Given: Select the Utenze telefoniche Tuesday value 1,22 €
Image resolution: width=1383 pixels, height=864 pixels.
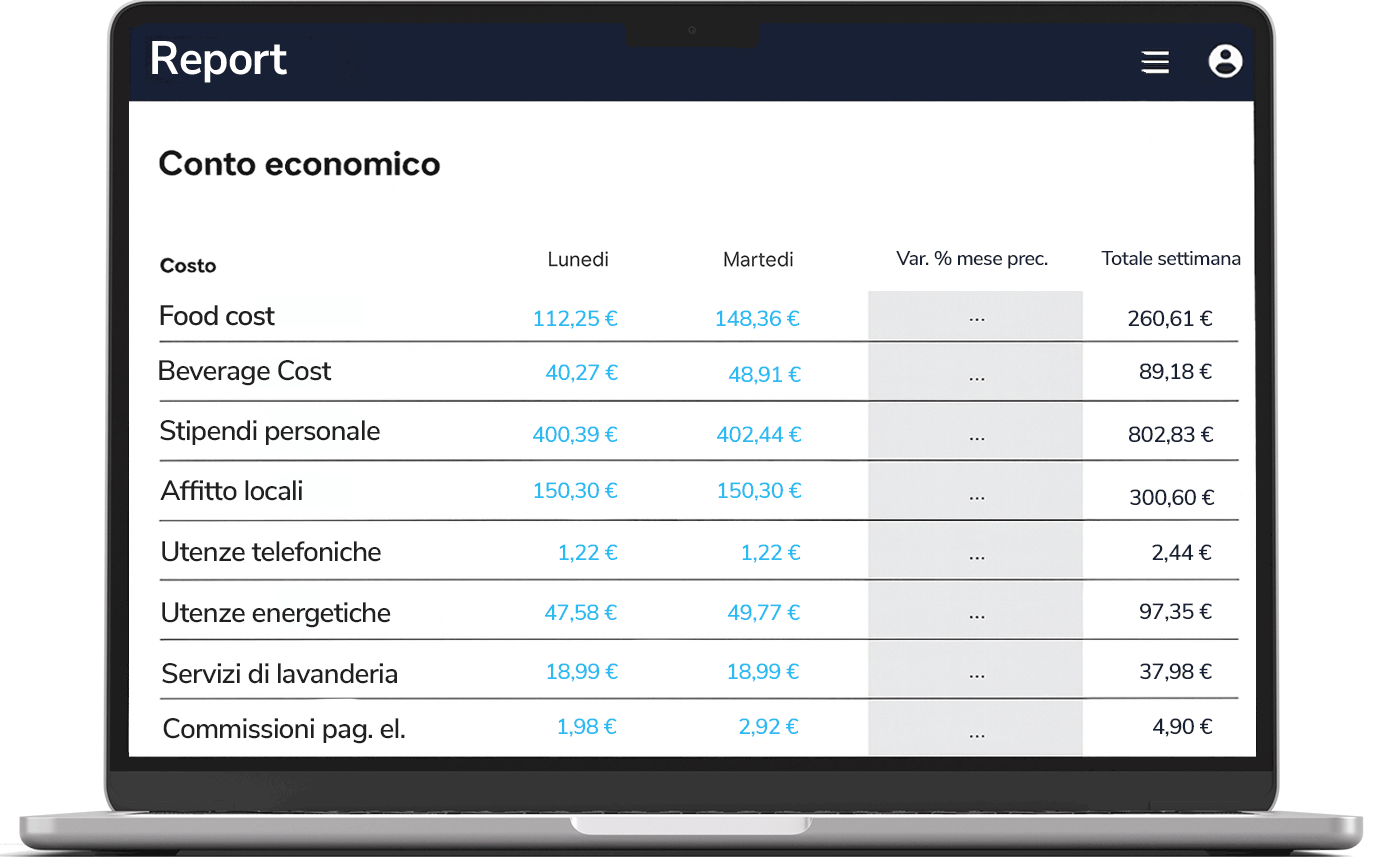Looking at the screenshot, I should [x=770, y=551].
